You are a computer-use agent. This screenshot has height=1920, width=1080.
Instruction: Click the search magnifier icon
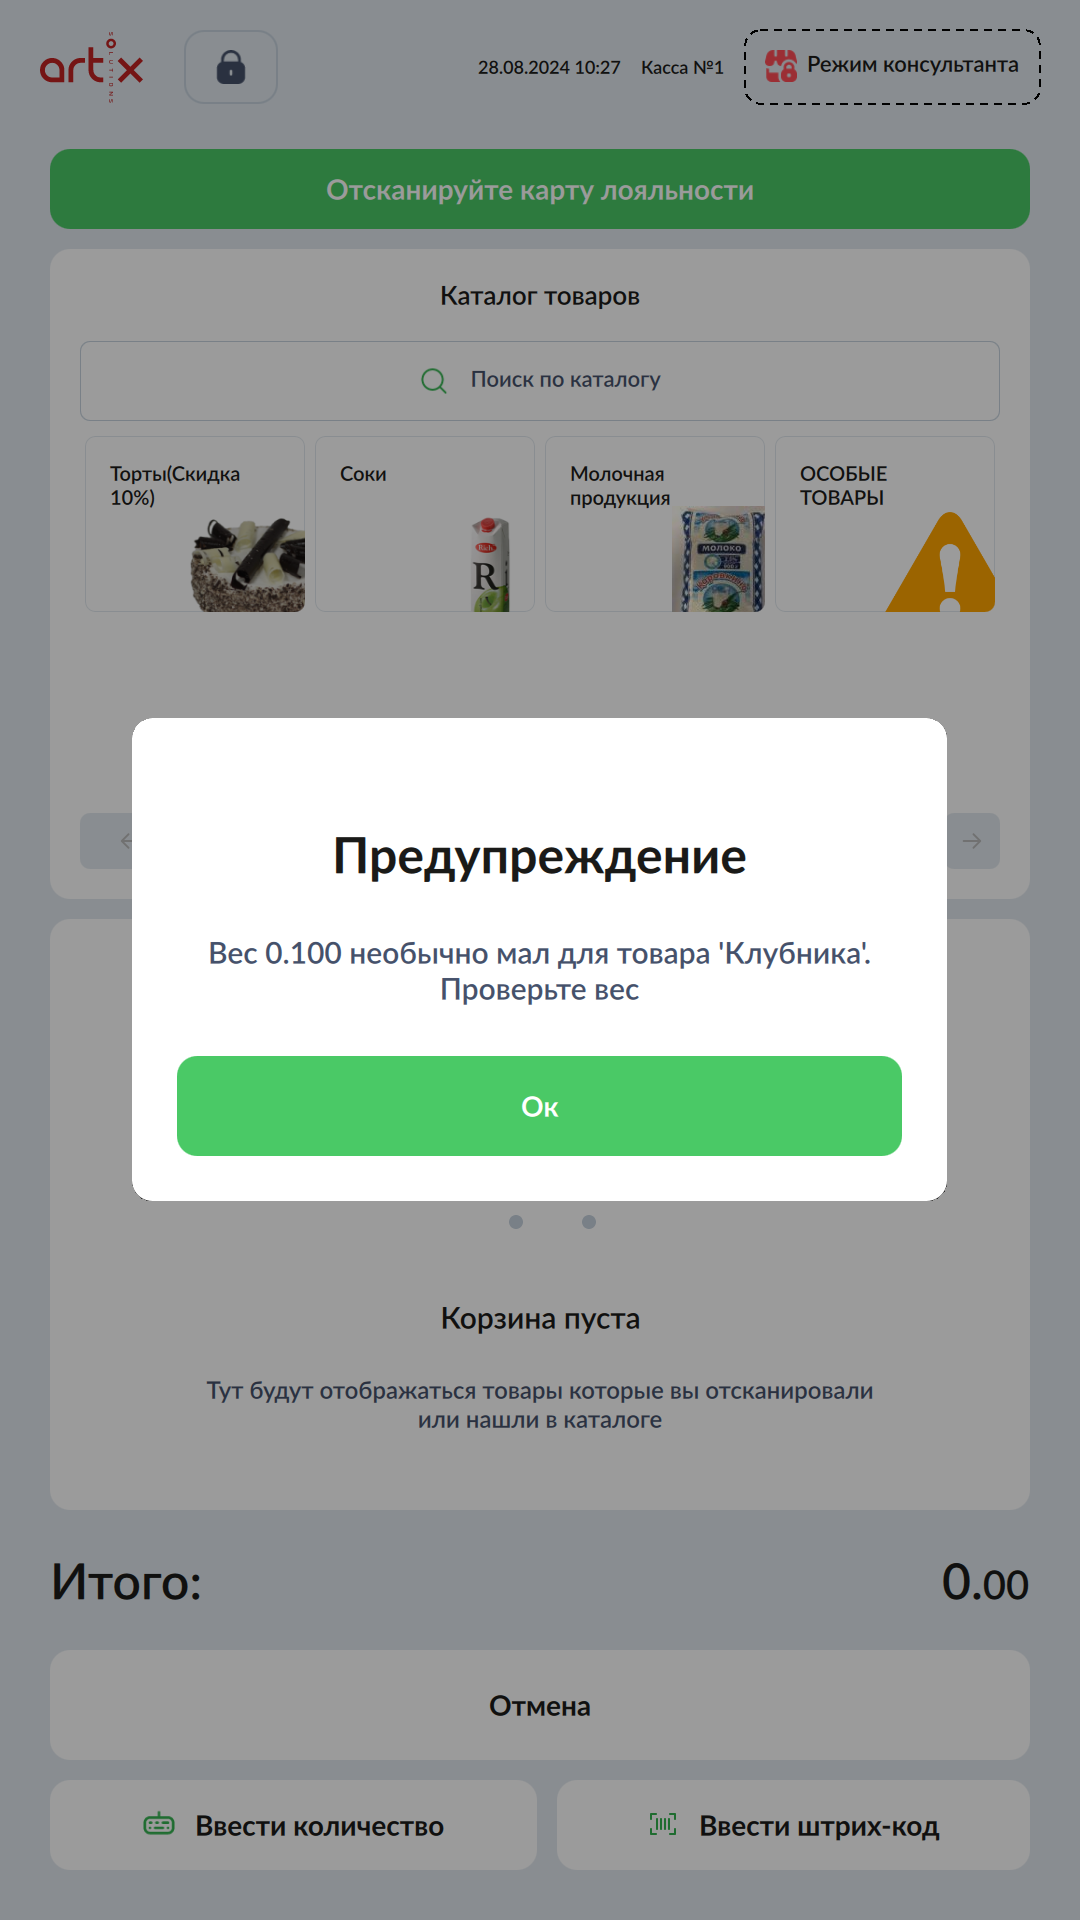(x=434, y=381)
